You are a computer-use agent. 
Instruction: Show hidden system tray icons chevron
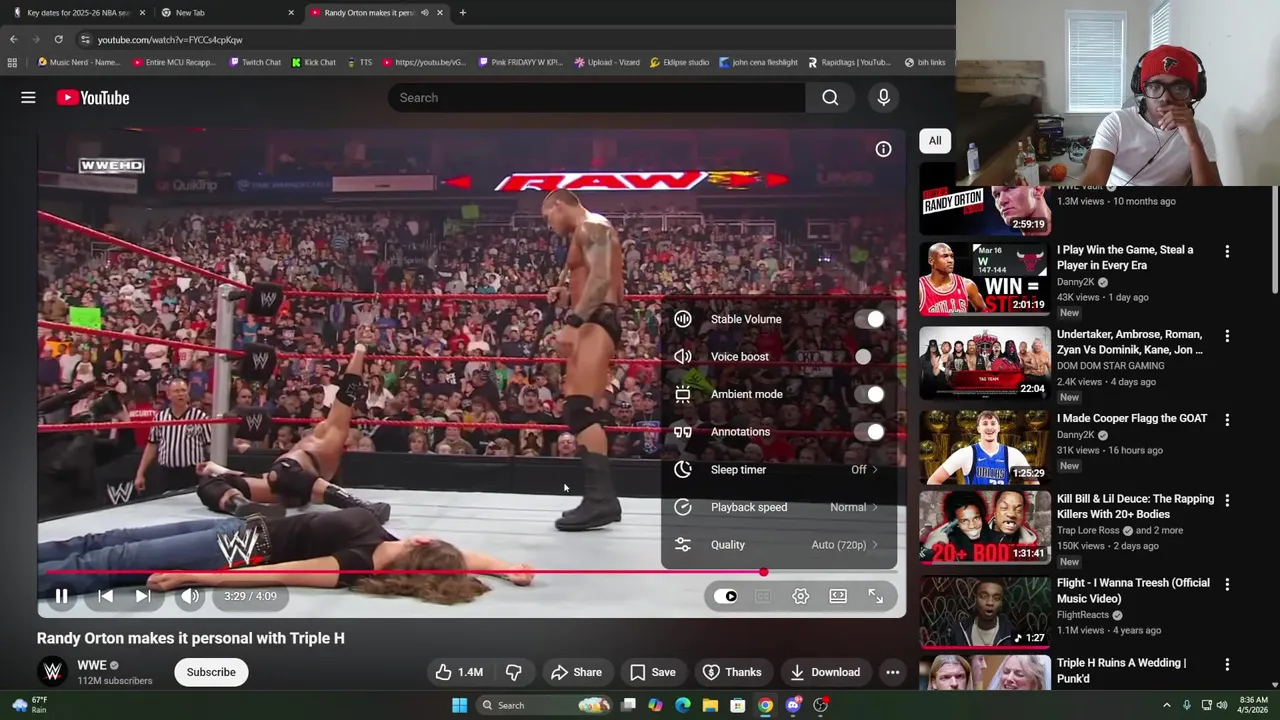click(1166, 705)
